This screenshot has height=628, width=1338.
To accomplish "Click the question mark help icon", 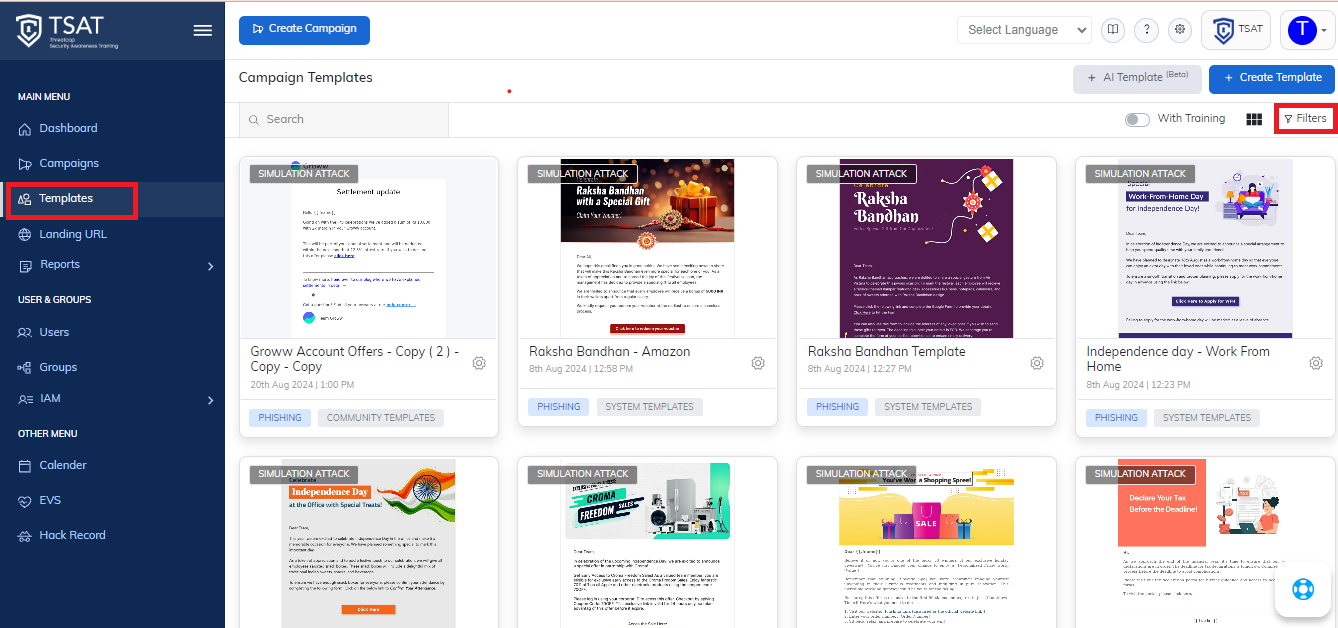I will click(1146, 30).
